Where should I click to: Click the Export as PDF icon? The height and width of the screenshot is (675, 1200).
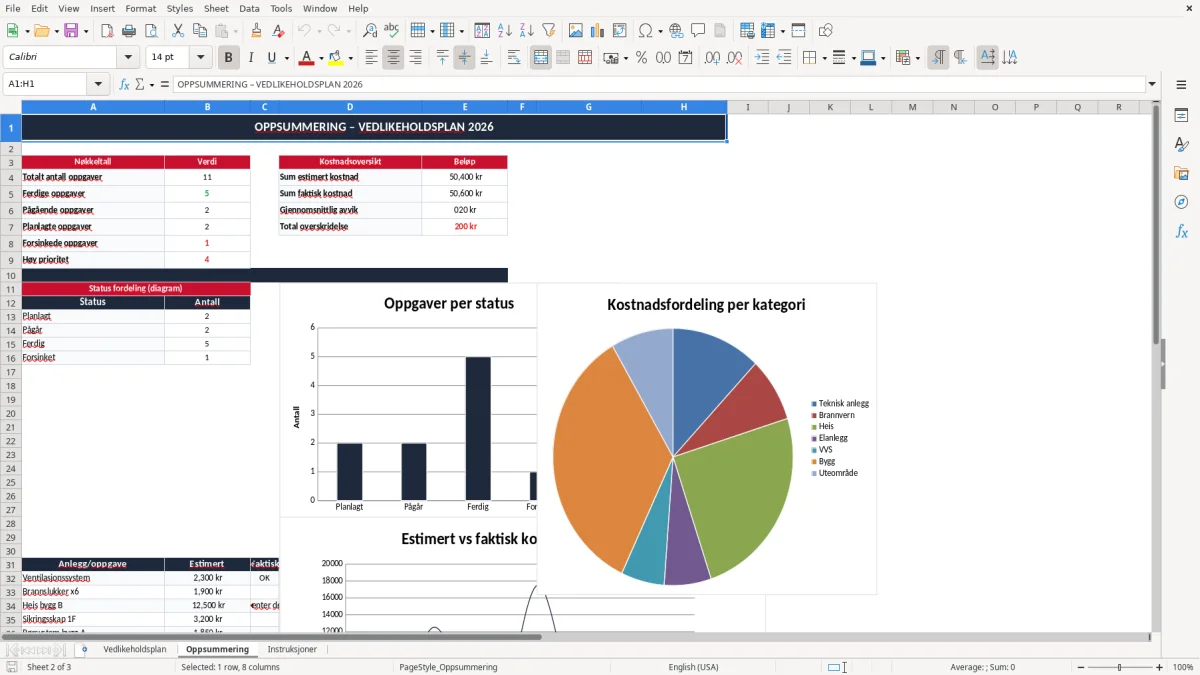tap(107, 31)
